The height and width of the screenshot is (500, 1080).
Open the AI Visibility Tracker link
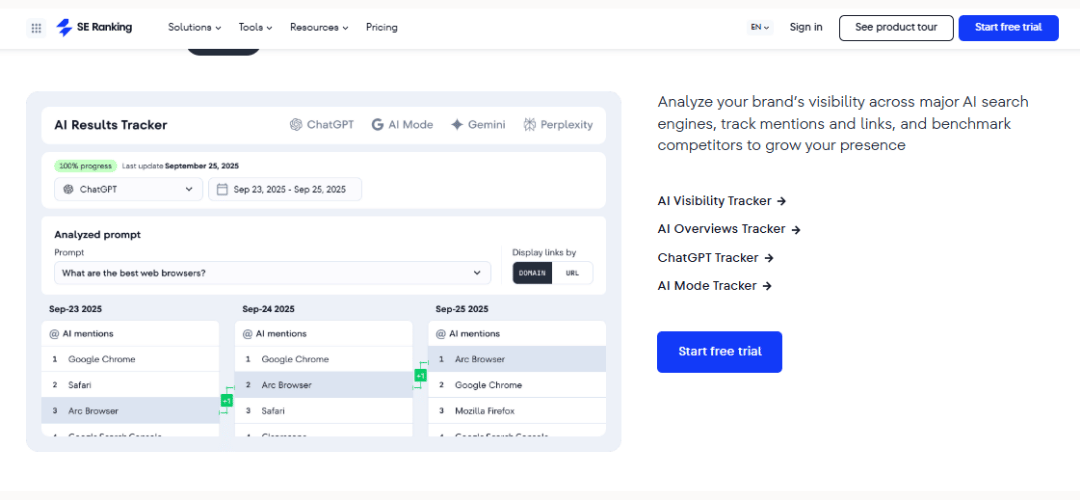[x=722, y=201]
